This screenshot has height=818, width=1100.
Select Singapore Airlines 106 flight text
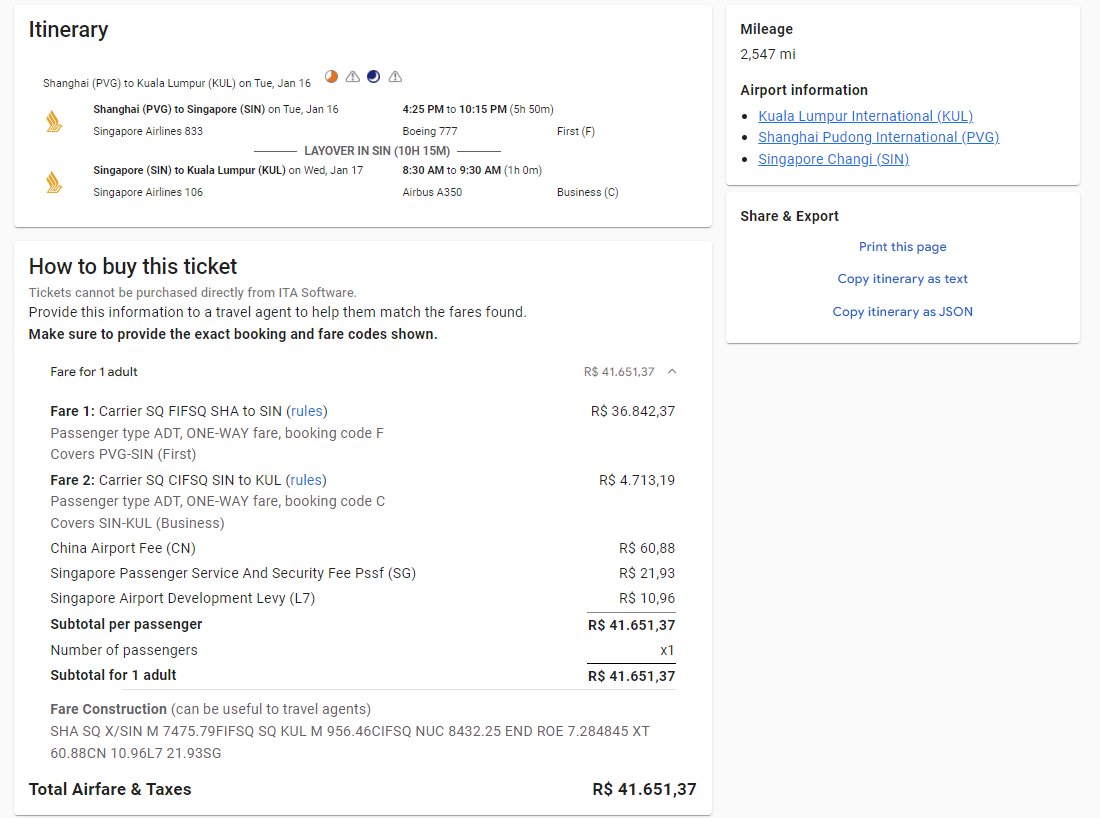point(148,192)
